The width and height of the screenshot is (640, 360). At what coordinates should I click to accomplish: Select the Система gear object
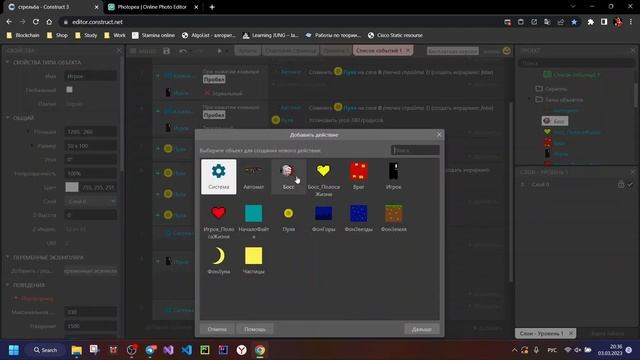pos(218,177)
